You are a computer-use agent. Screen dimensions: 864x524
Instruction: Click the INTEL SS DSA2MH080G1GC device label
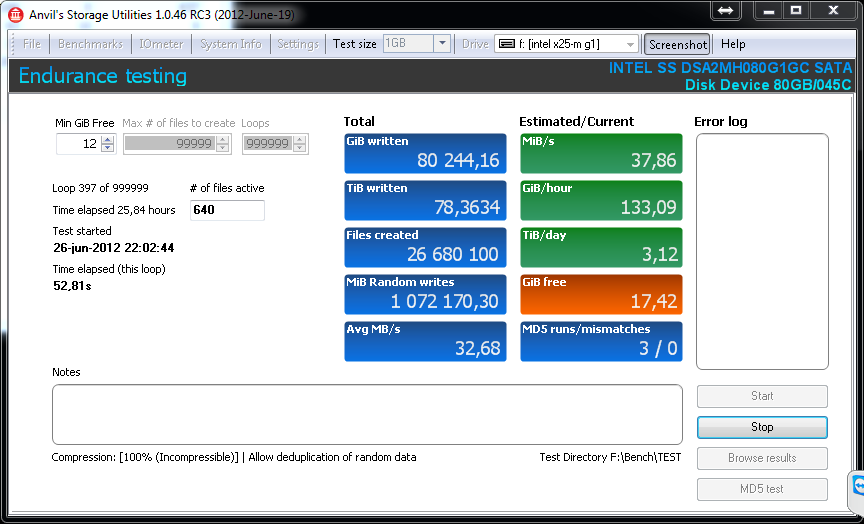[x=730, y=76]
